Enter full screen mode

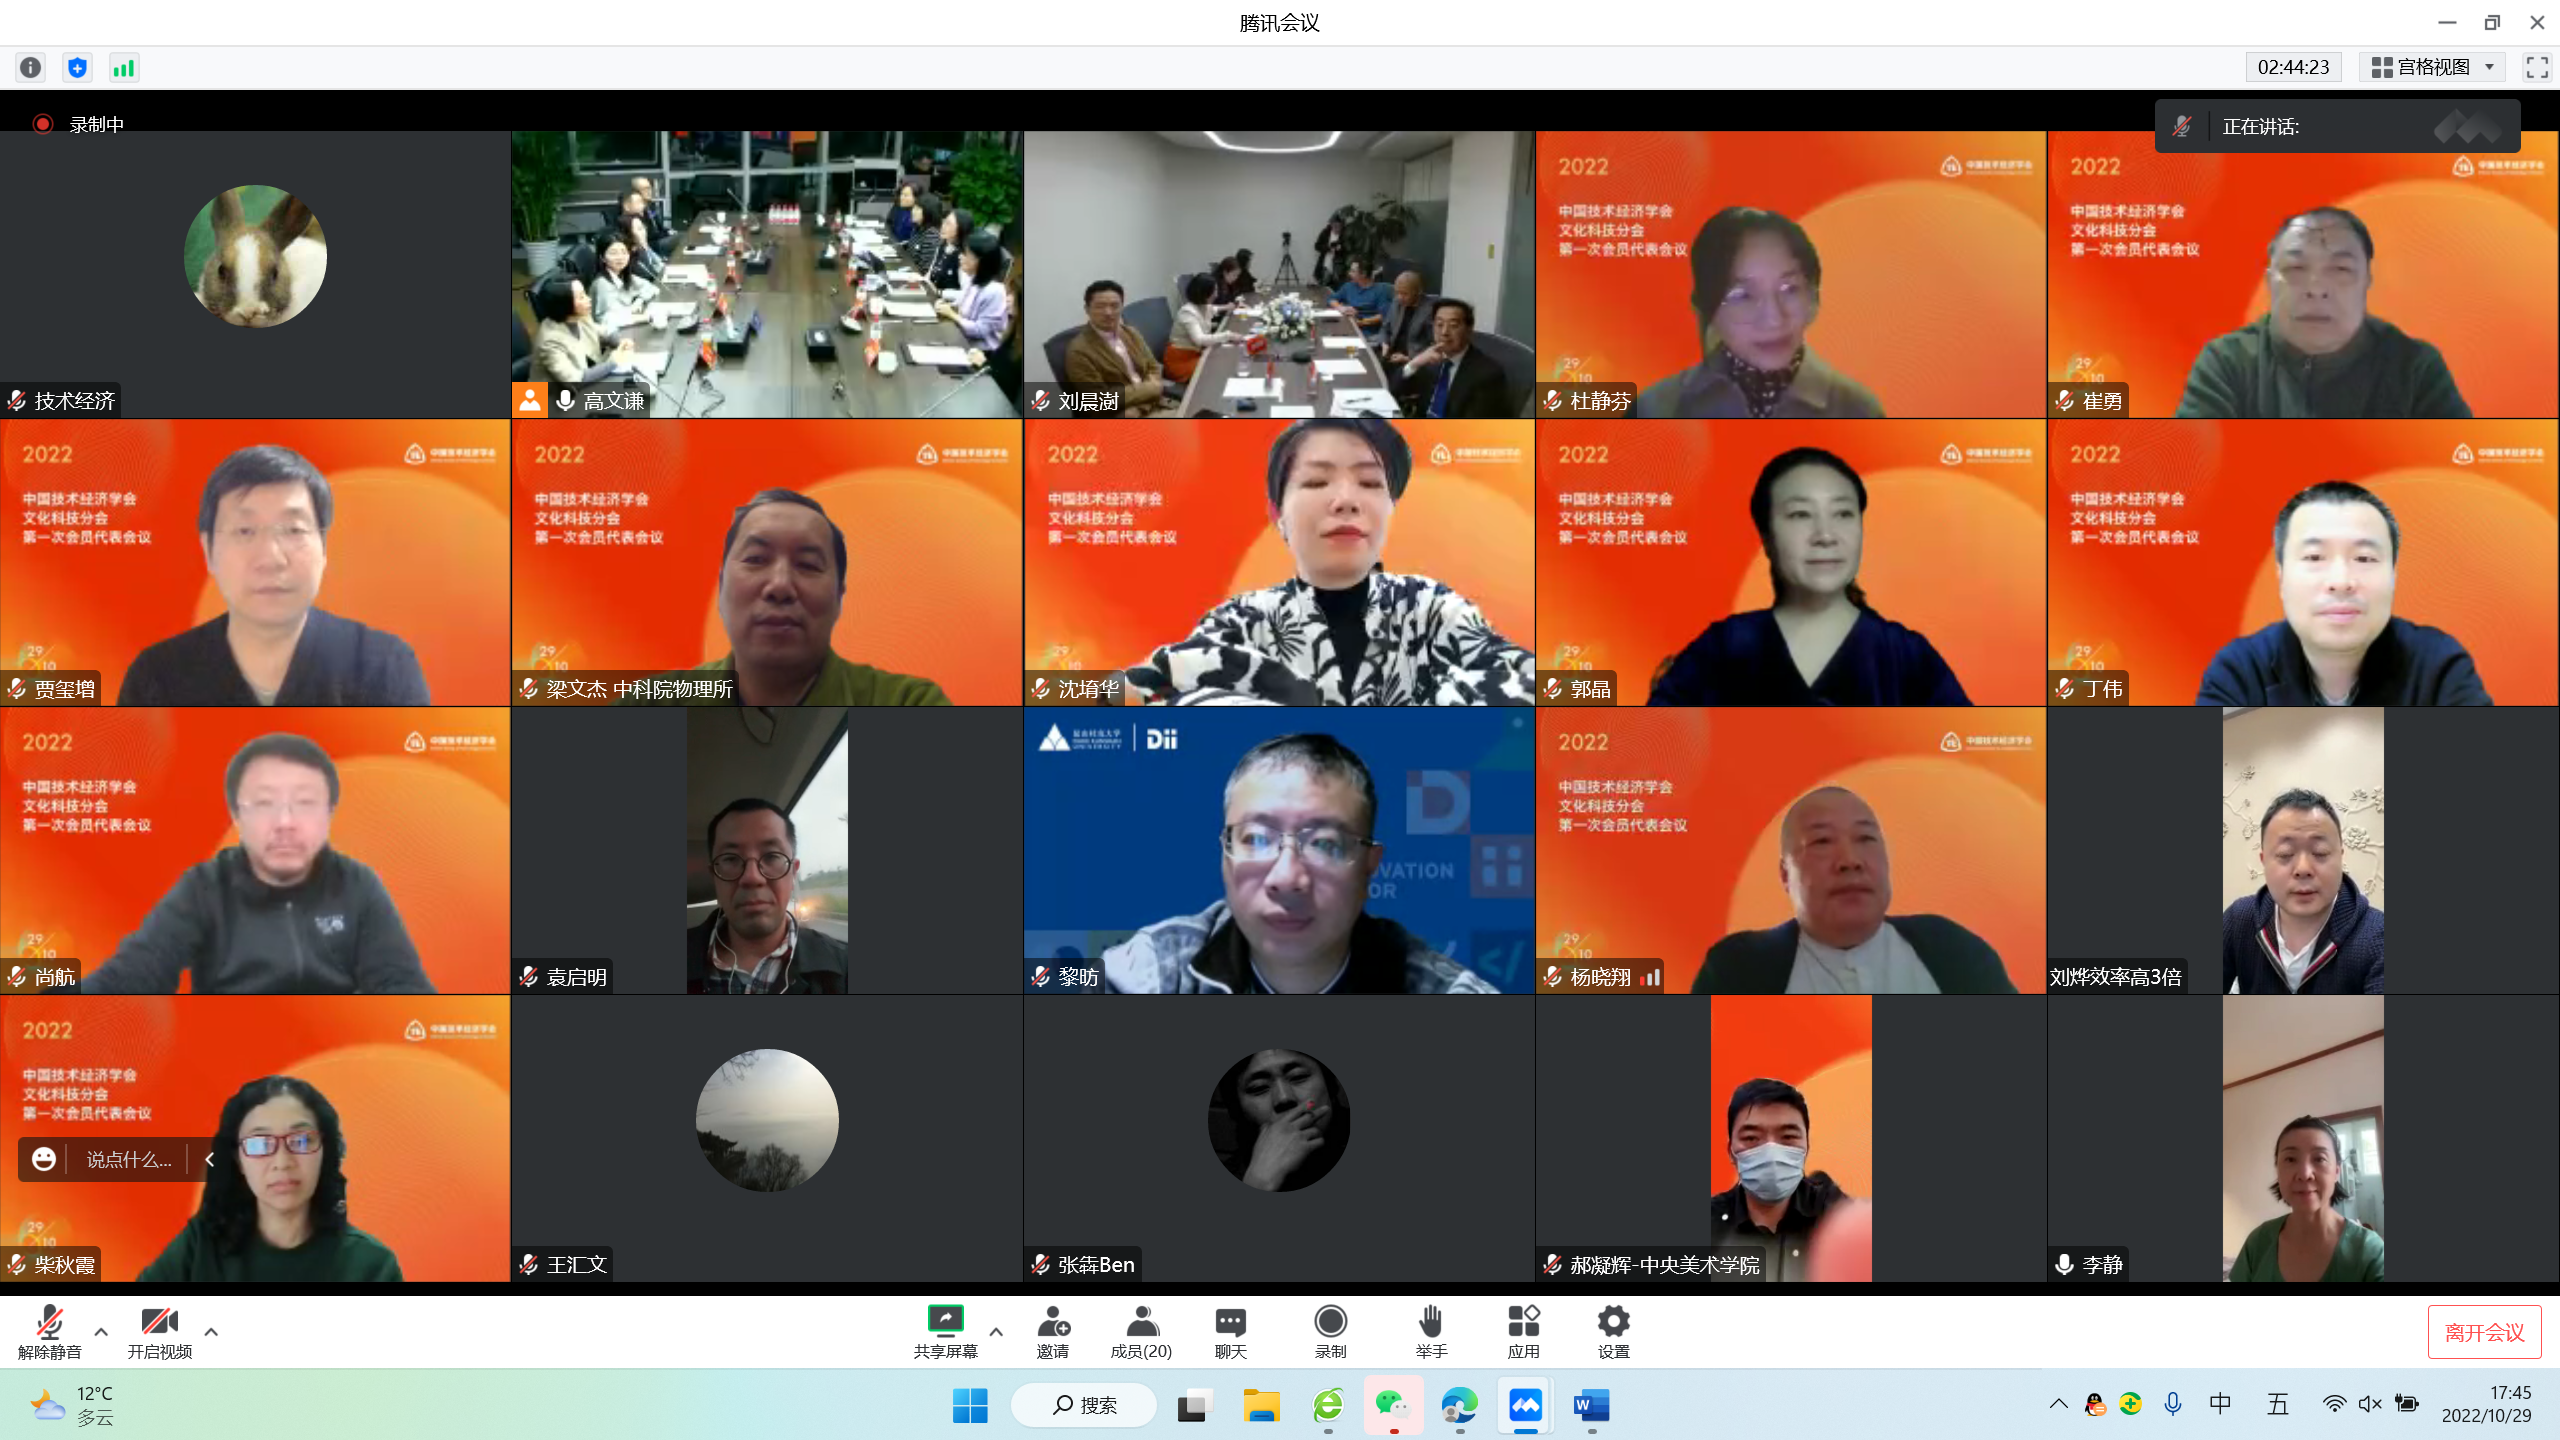pos(2537,67)
